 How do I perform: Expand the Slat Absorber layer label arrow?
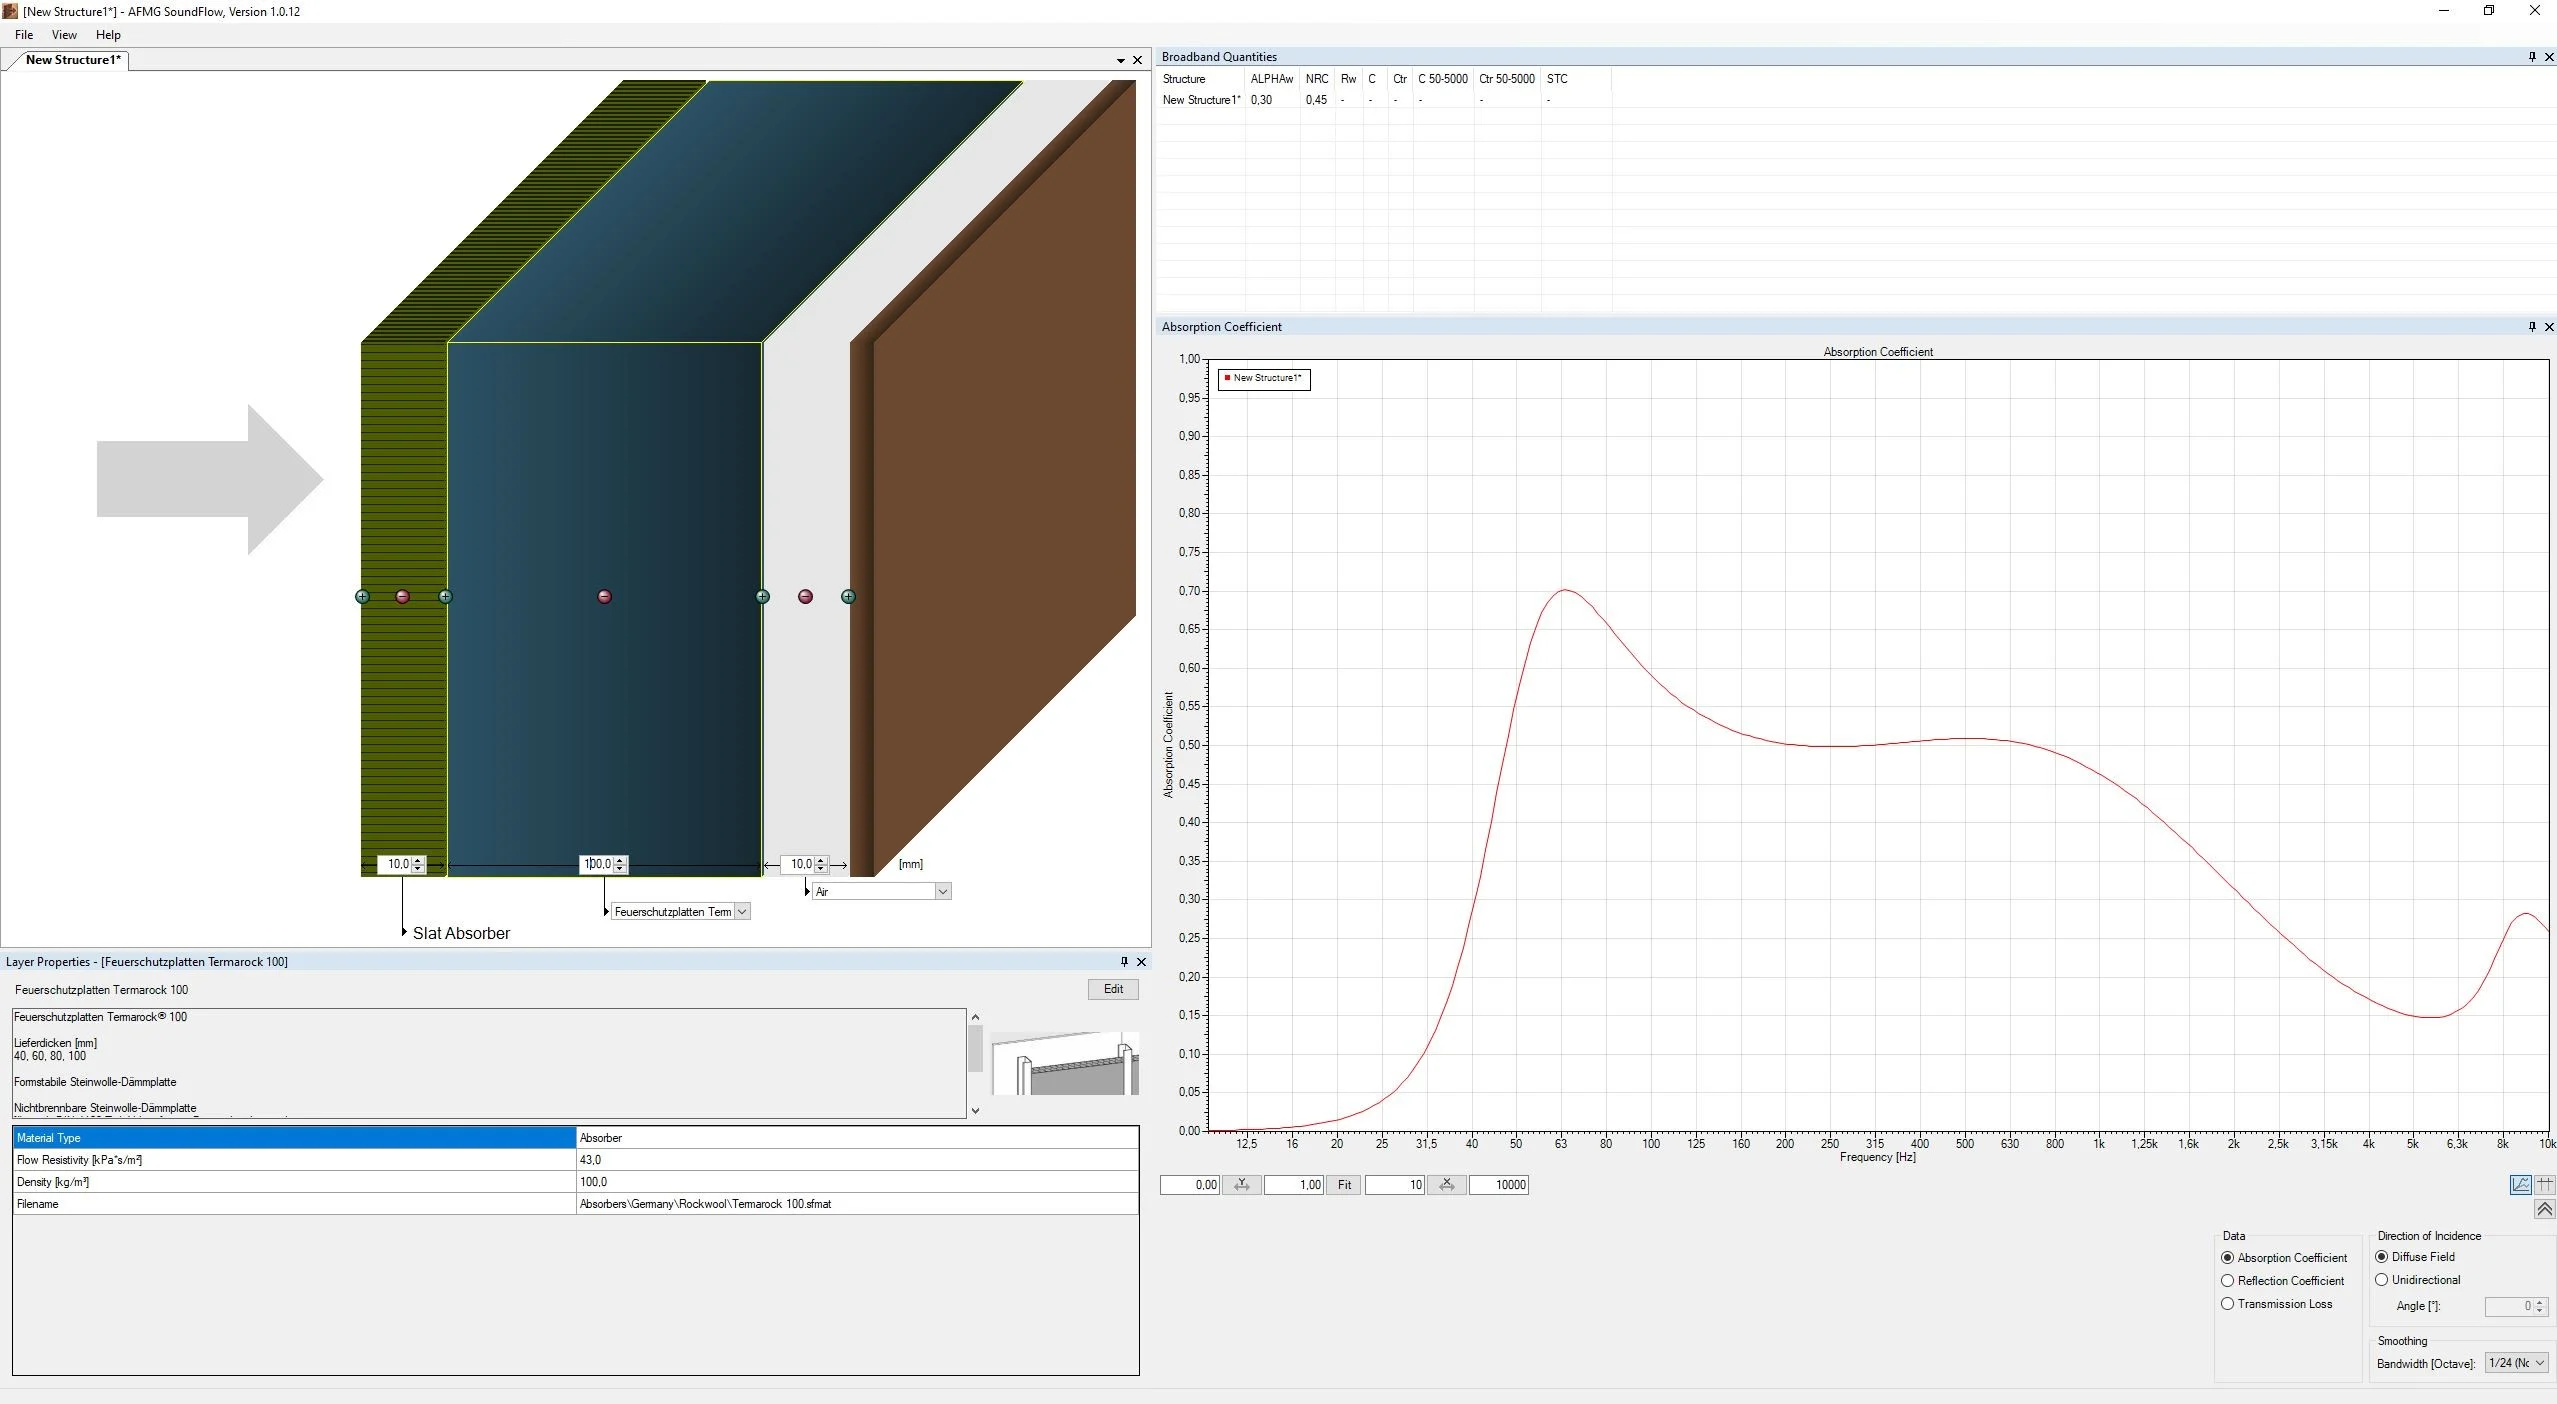point(404,932)
